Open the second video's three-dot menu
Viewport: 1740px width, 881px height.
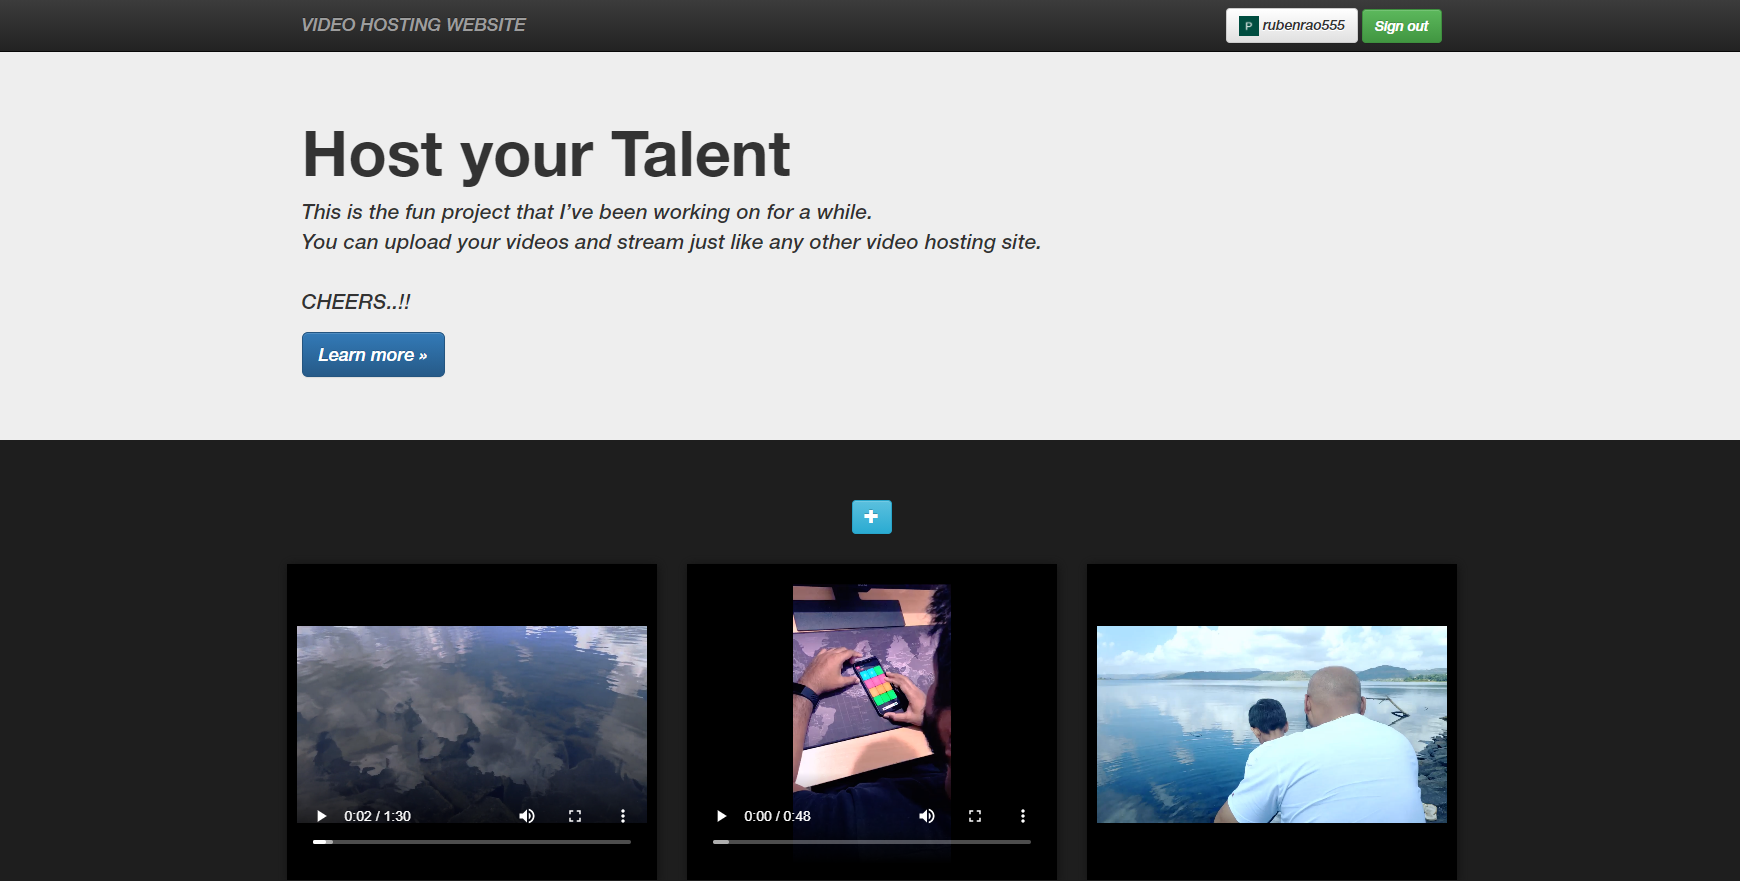[x=1023, y=816]
